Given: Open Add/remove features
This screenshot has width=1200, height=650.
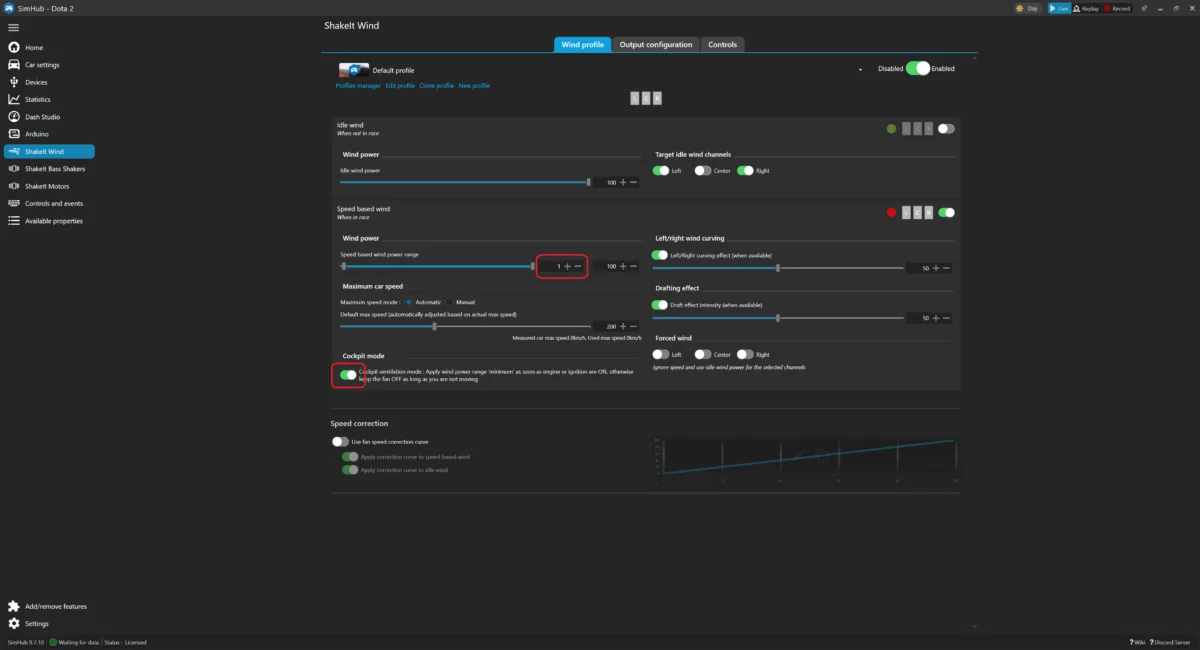Looking at the screenshot, I should [x=55, y=606].
